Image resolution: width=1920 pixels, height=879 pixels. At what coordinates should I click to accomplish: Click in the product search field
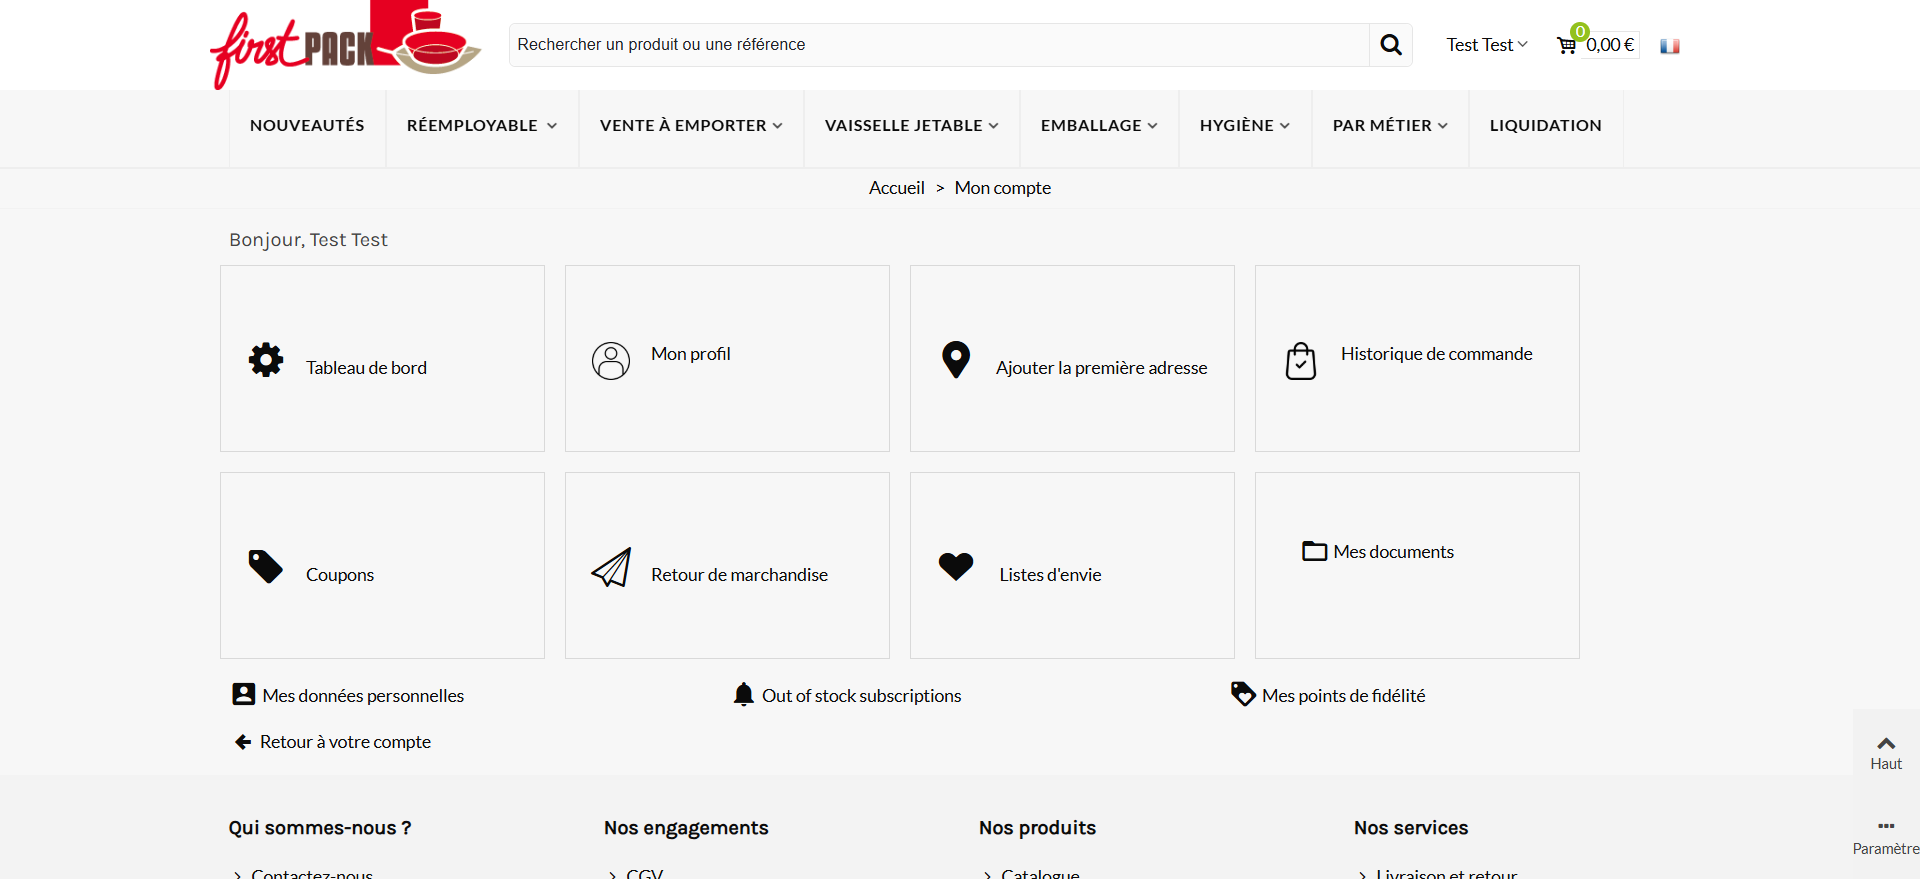[x=938, y=45]
